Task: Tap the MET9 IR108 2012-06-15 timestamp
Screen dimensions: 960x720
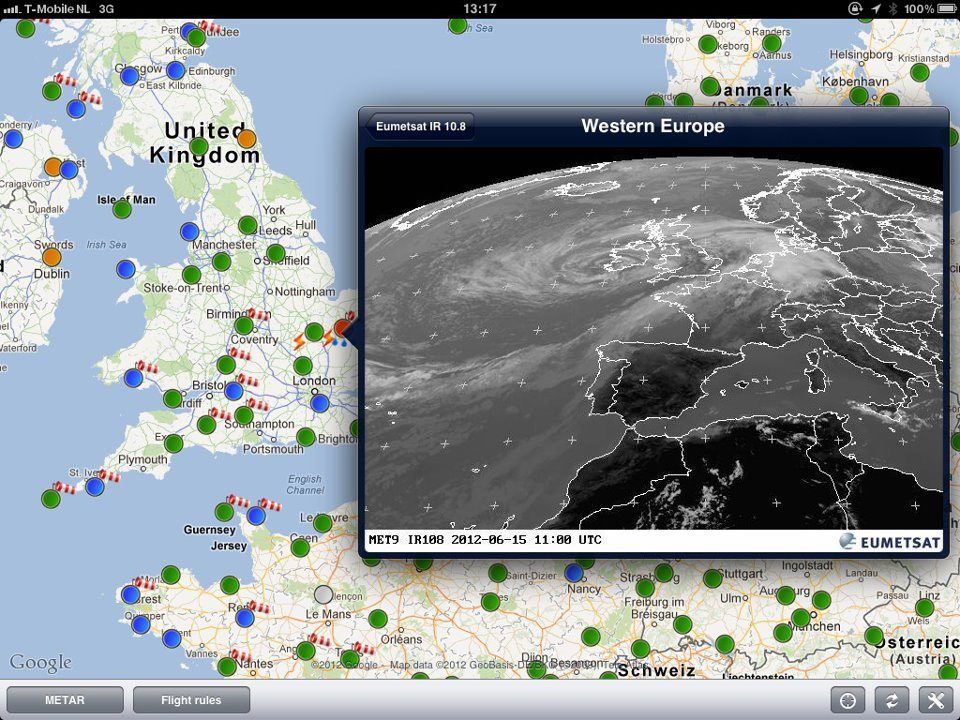Action: (x=484, y=540)
